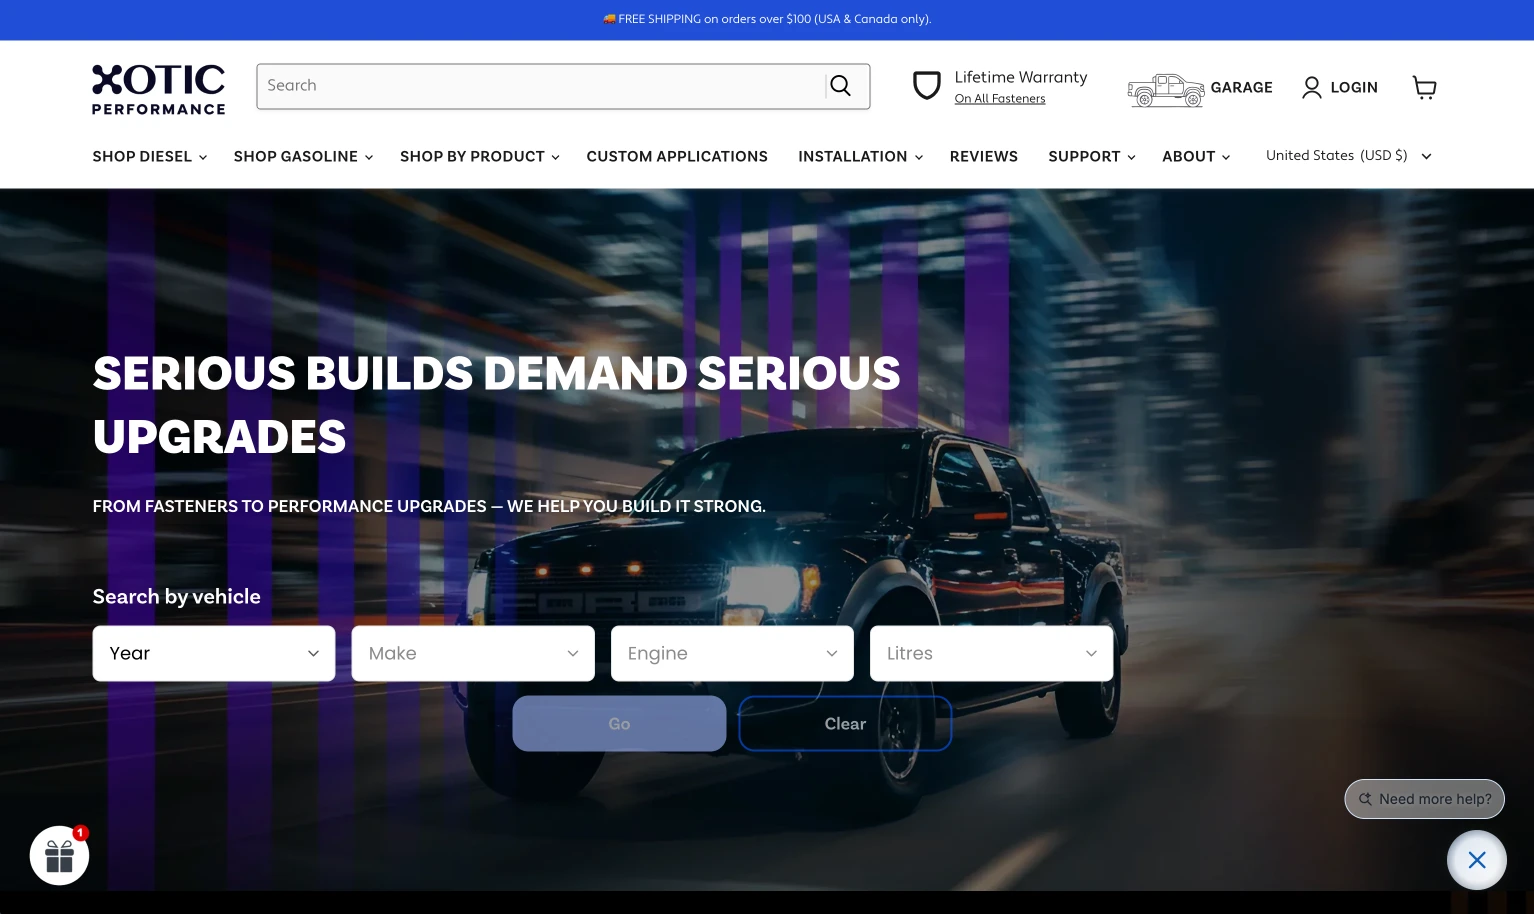Open the Year dropdown
1534x914 pixels.
(x=214, y=654)
